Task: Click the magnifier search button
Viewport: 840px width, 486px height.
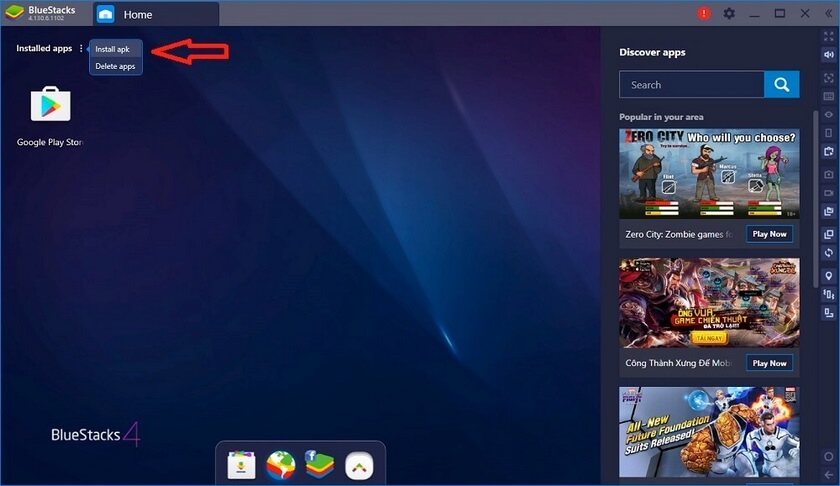Action: 782,85
